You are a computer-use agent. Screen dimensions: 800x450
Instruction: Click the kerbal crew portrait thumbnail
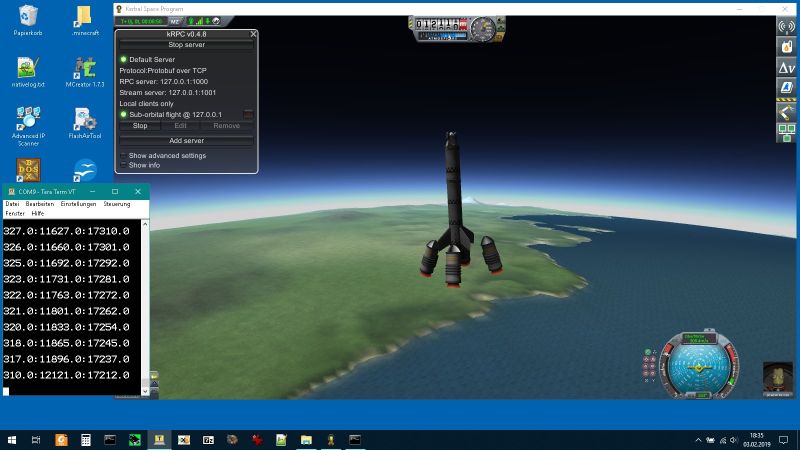pyautogui.click(x=778, y=379)
